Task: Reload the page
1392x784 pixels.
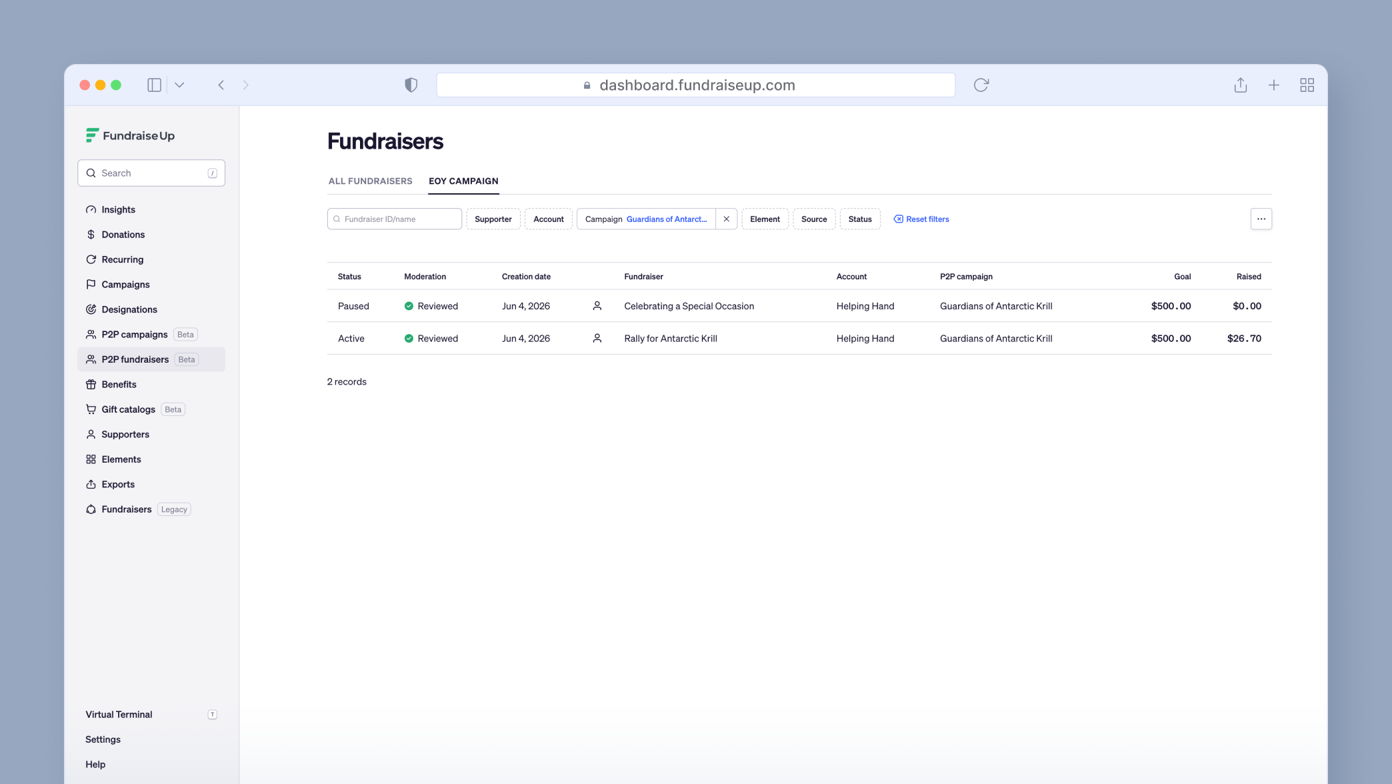Action: coord(981,85)
